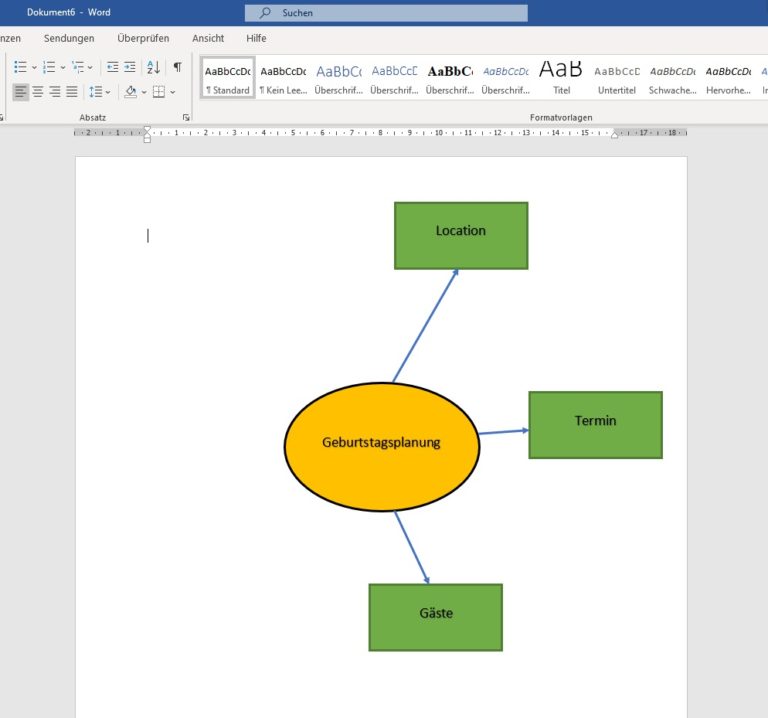Open the borders dropdown arrow

click(172, 92)
